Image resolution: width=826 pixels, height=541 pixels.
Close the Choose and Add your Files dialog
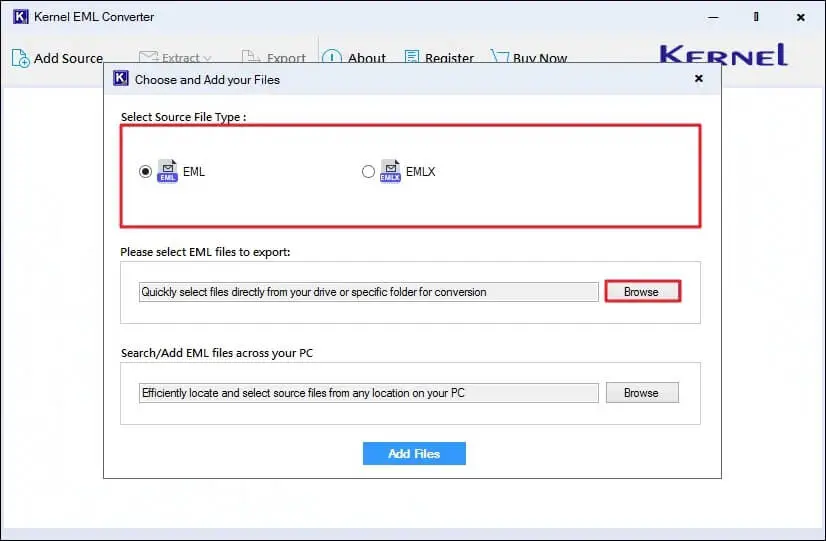pos(699,78)
